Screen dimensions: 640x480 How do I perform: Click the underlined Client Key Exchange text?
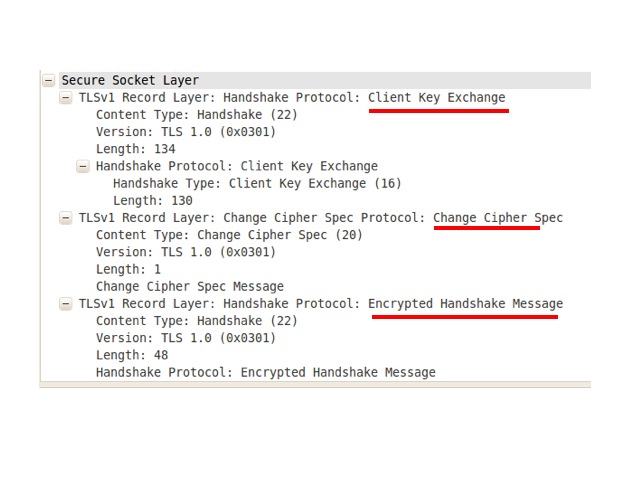437,98
